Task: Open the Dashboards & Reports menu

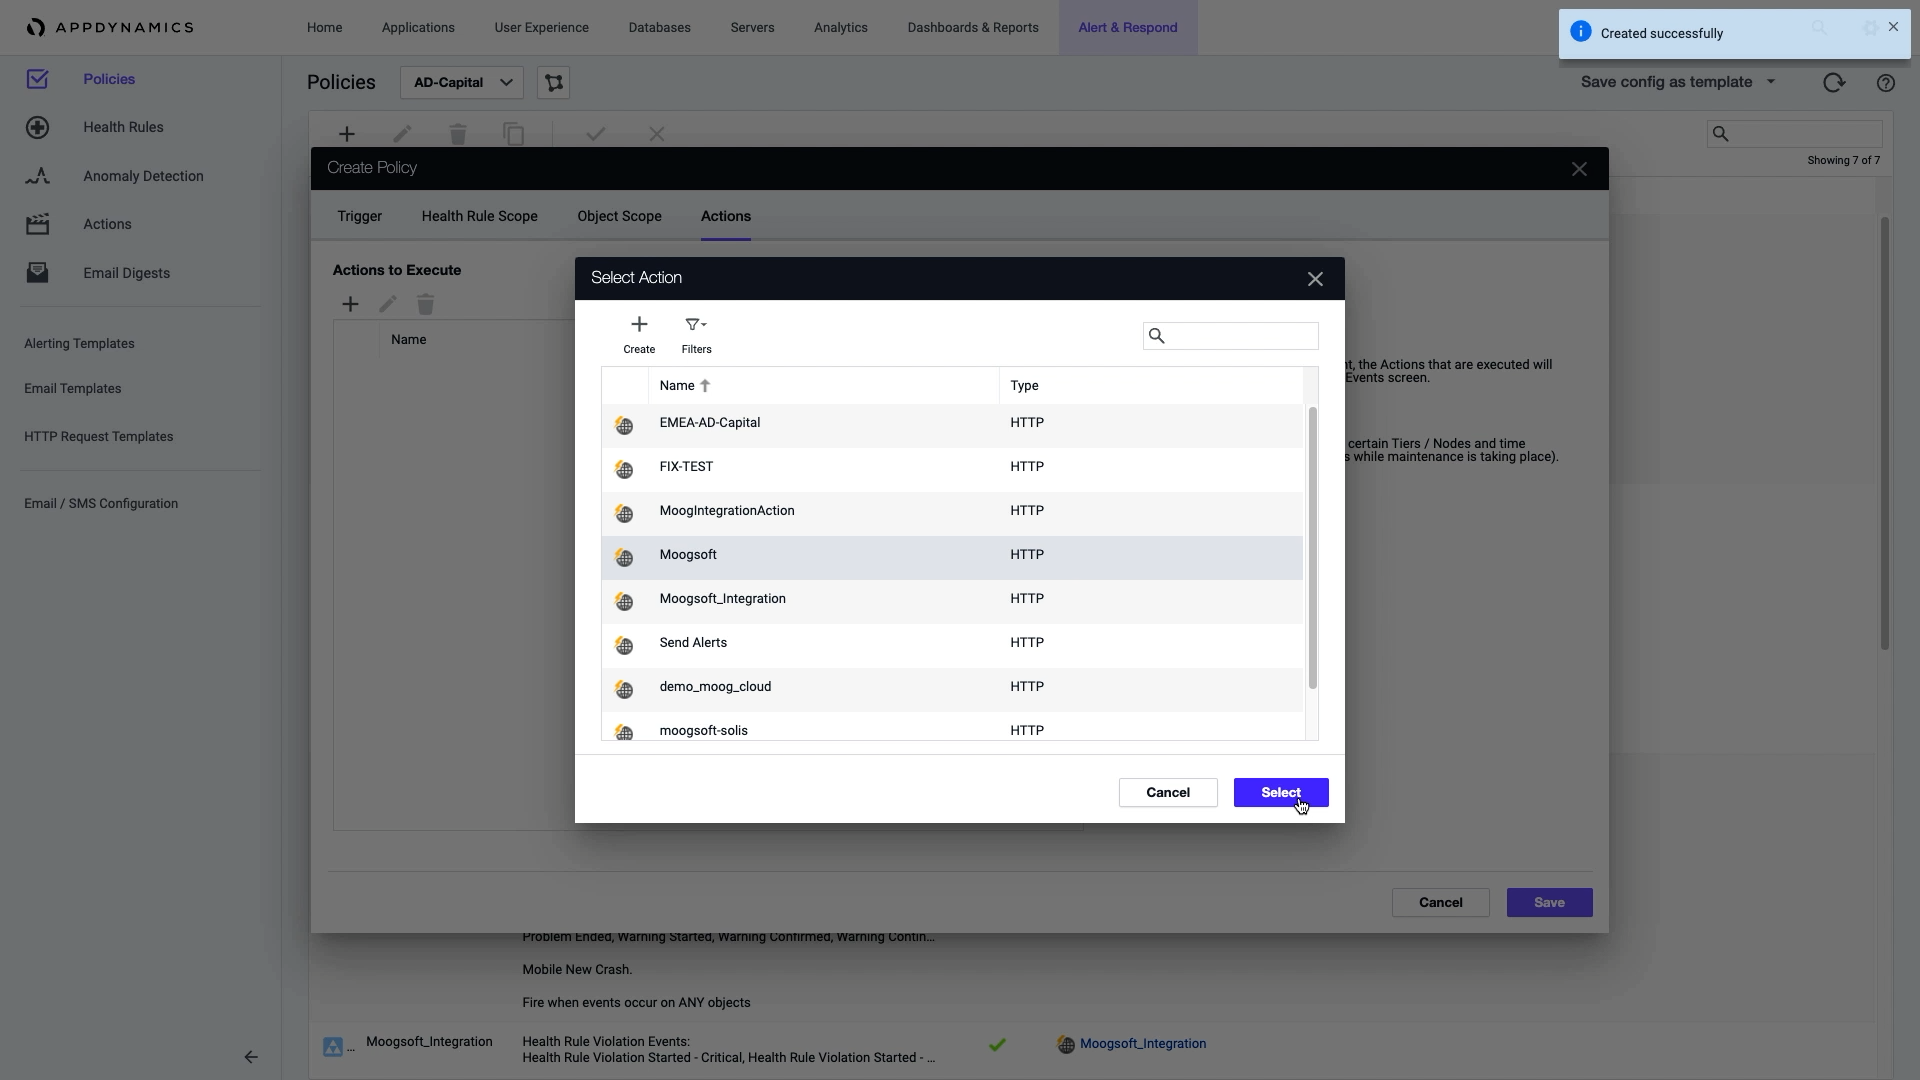Action: coord(973,27)
